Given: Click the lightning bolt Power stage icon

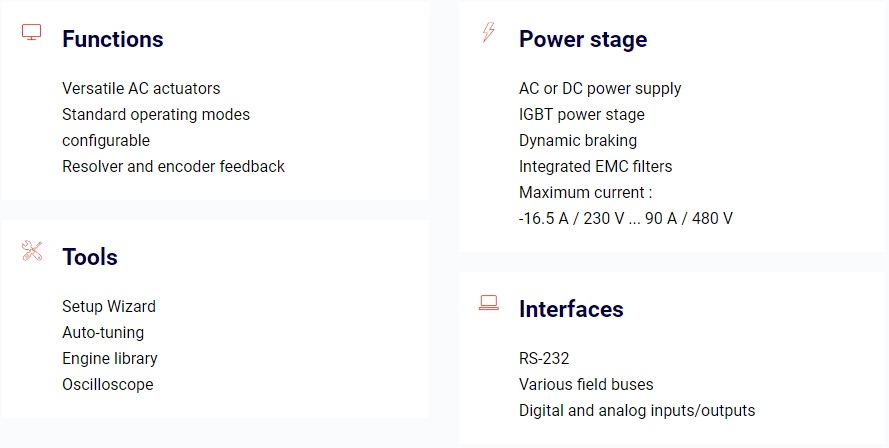Looking at the screenshot, I should point(488,32).
